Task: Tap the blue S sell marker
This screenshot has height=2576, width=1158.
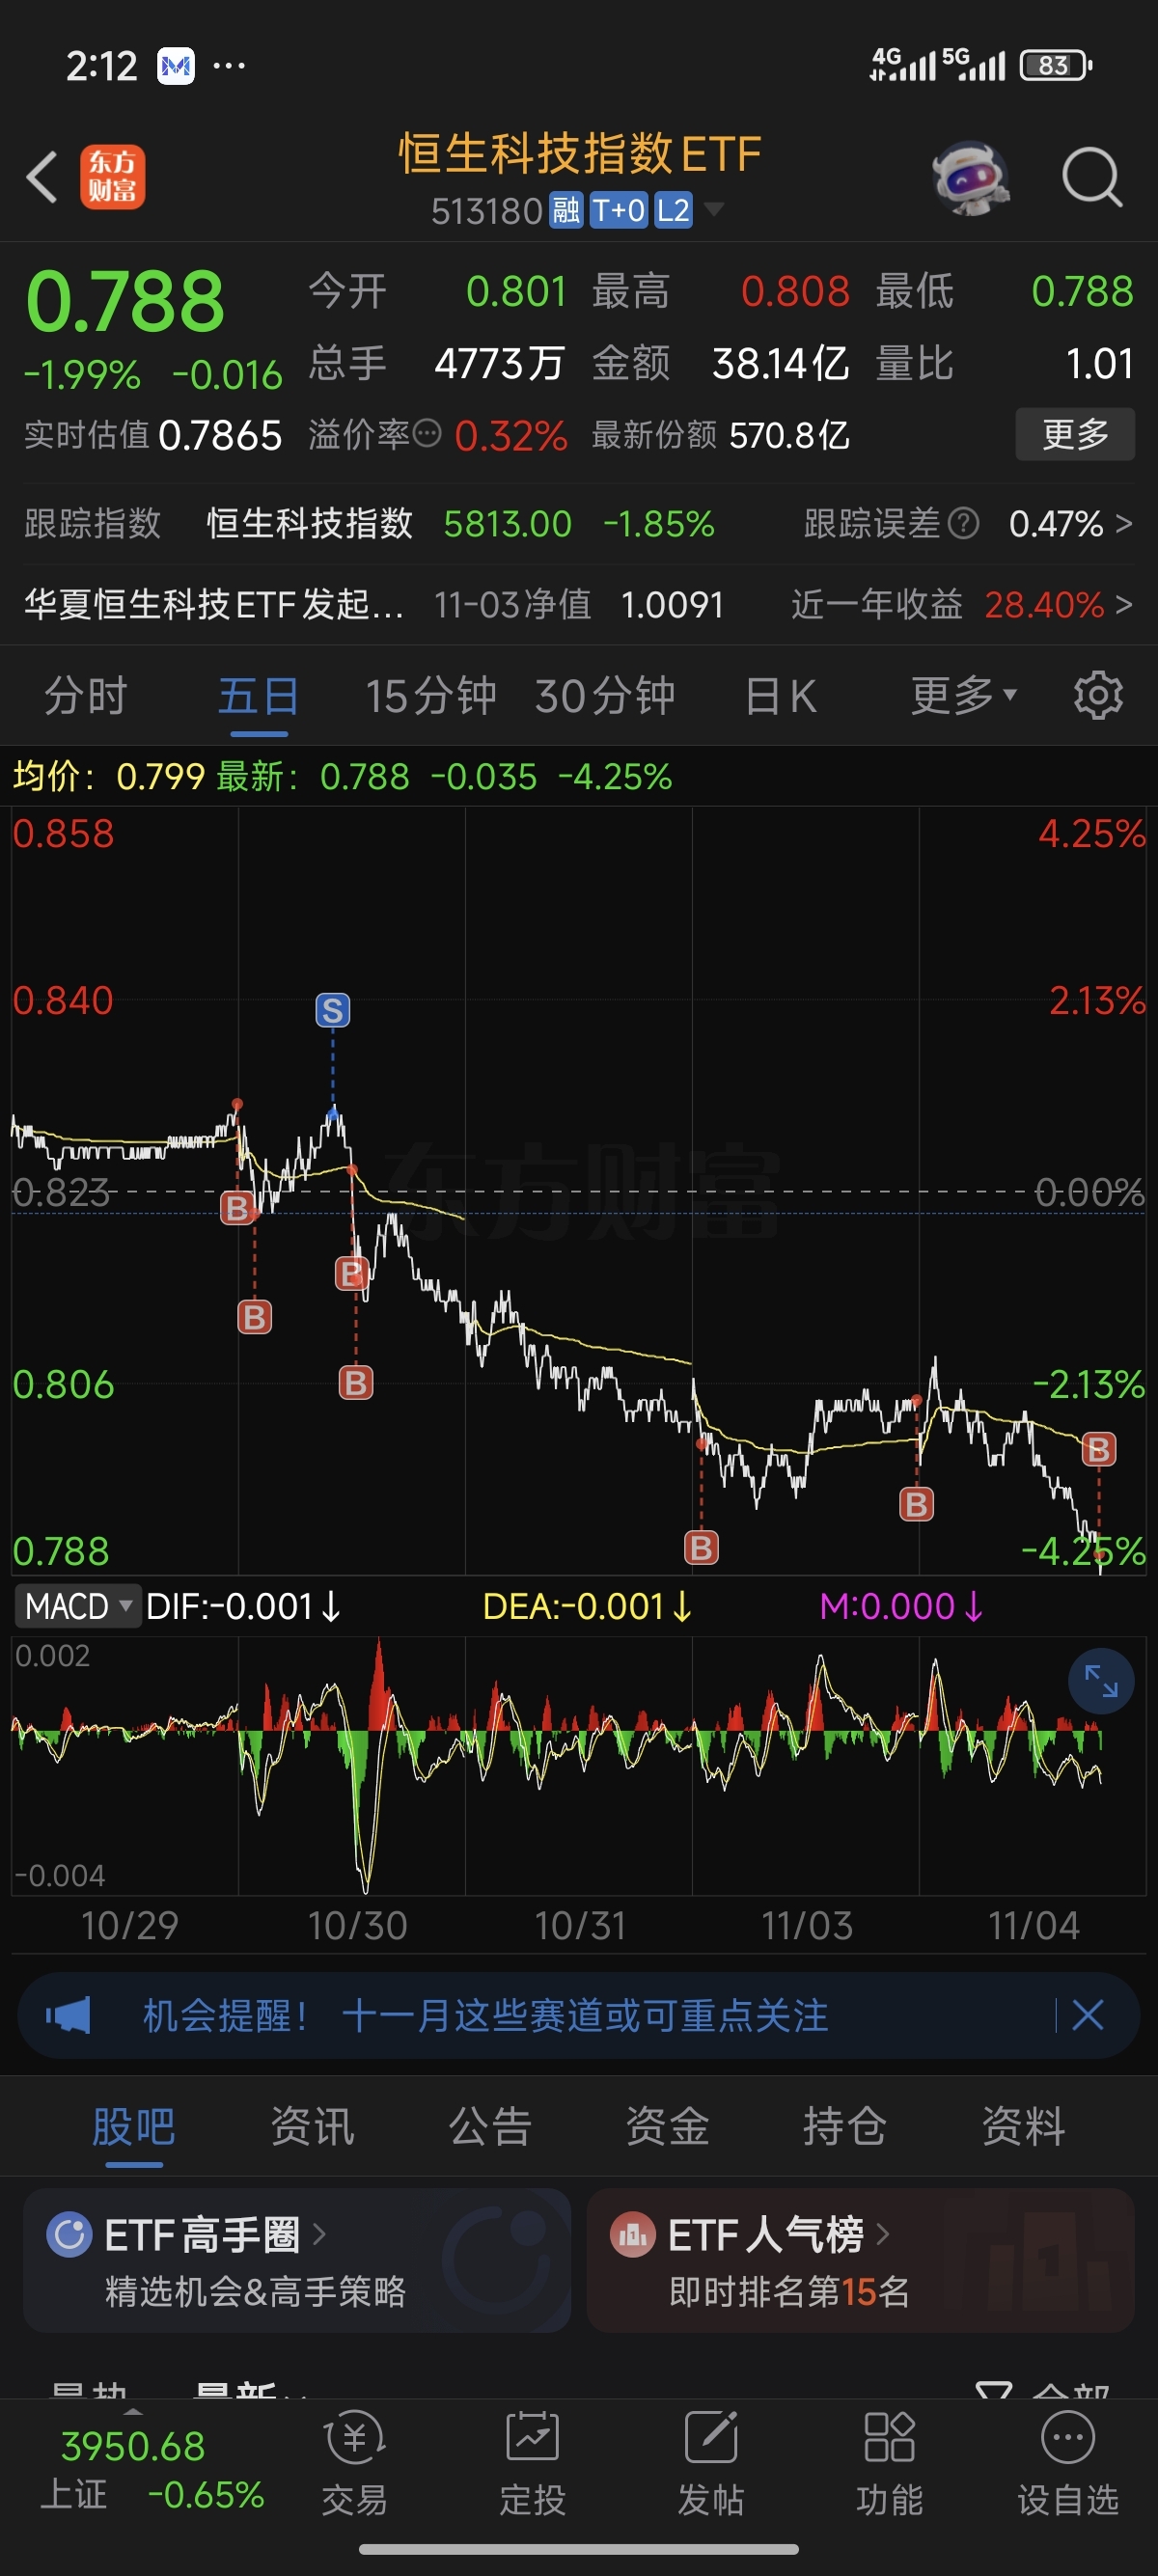Action: (333, 1010)
